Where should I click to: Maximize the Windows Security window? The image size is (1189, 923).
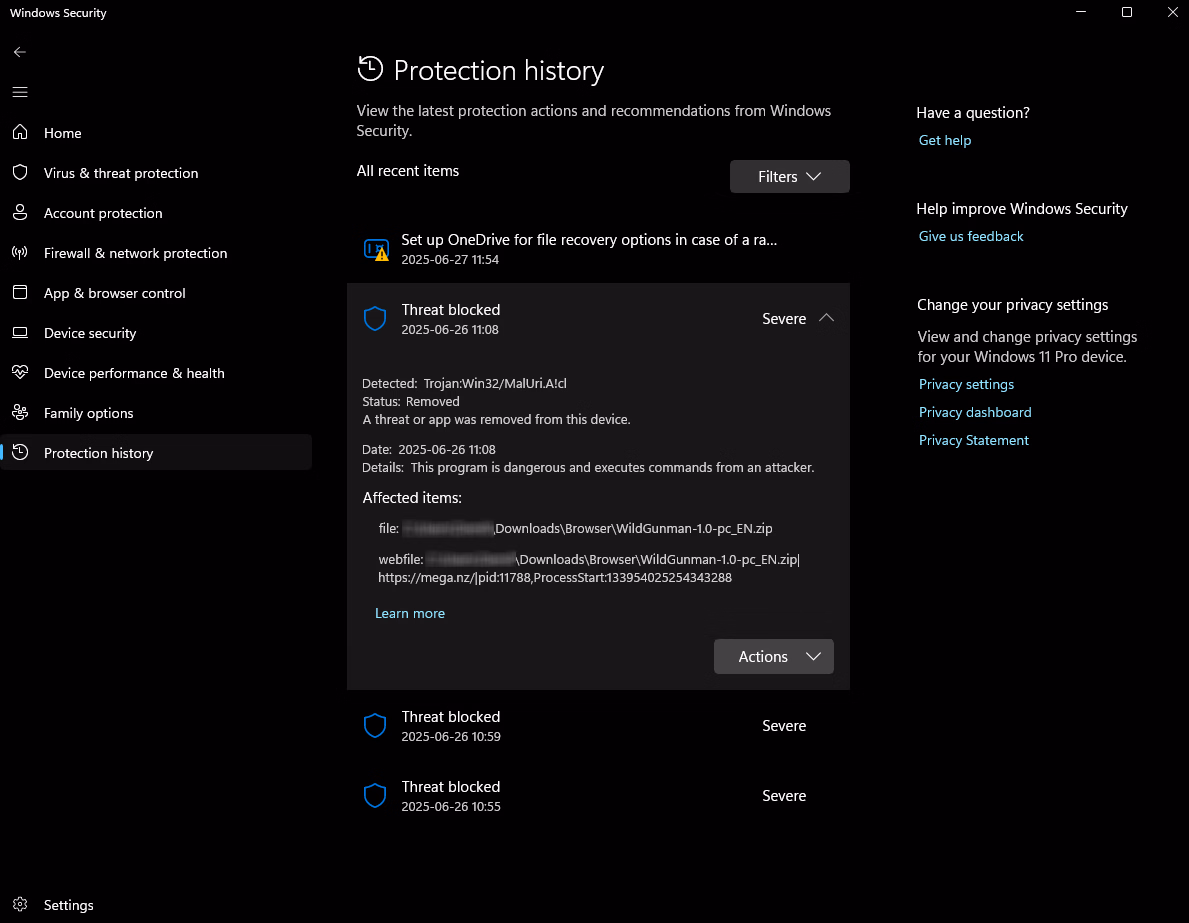1127,12
